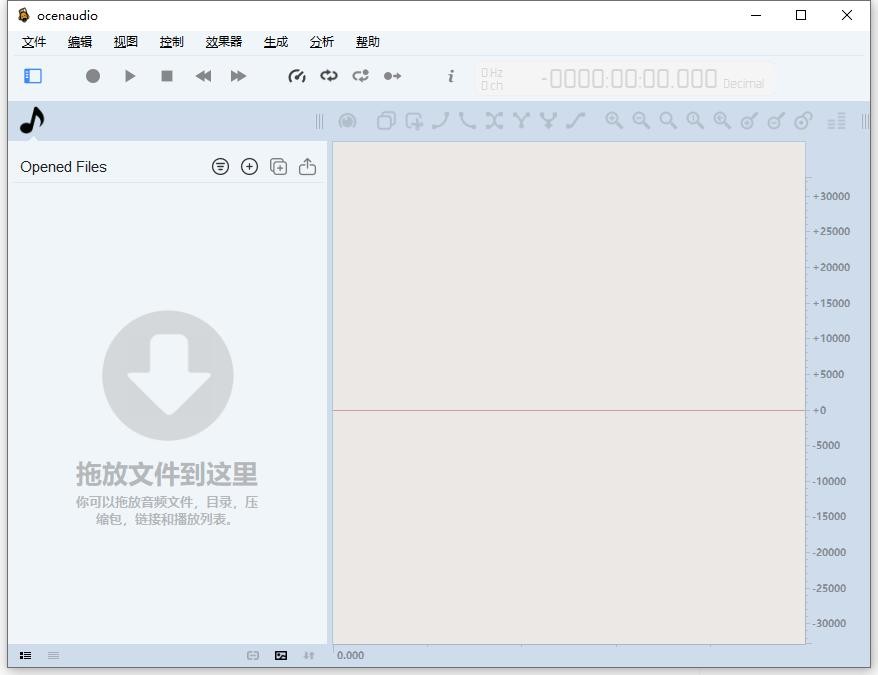
Task: Click the zoom-back magnifier with arrow
Action: (722, 120)
